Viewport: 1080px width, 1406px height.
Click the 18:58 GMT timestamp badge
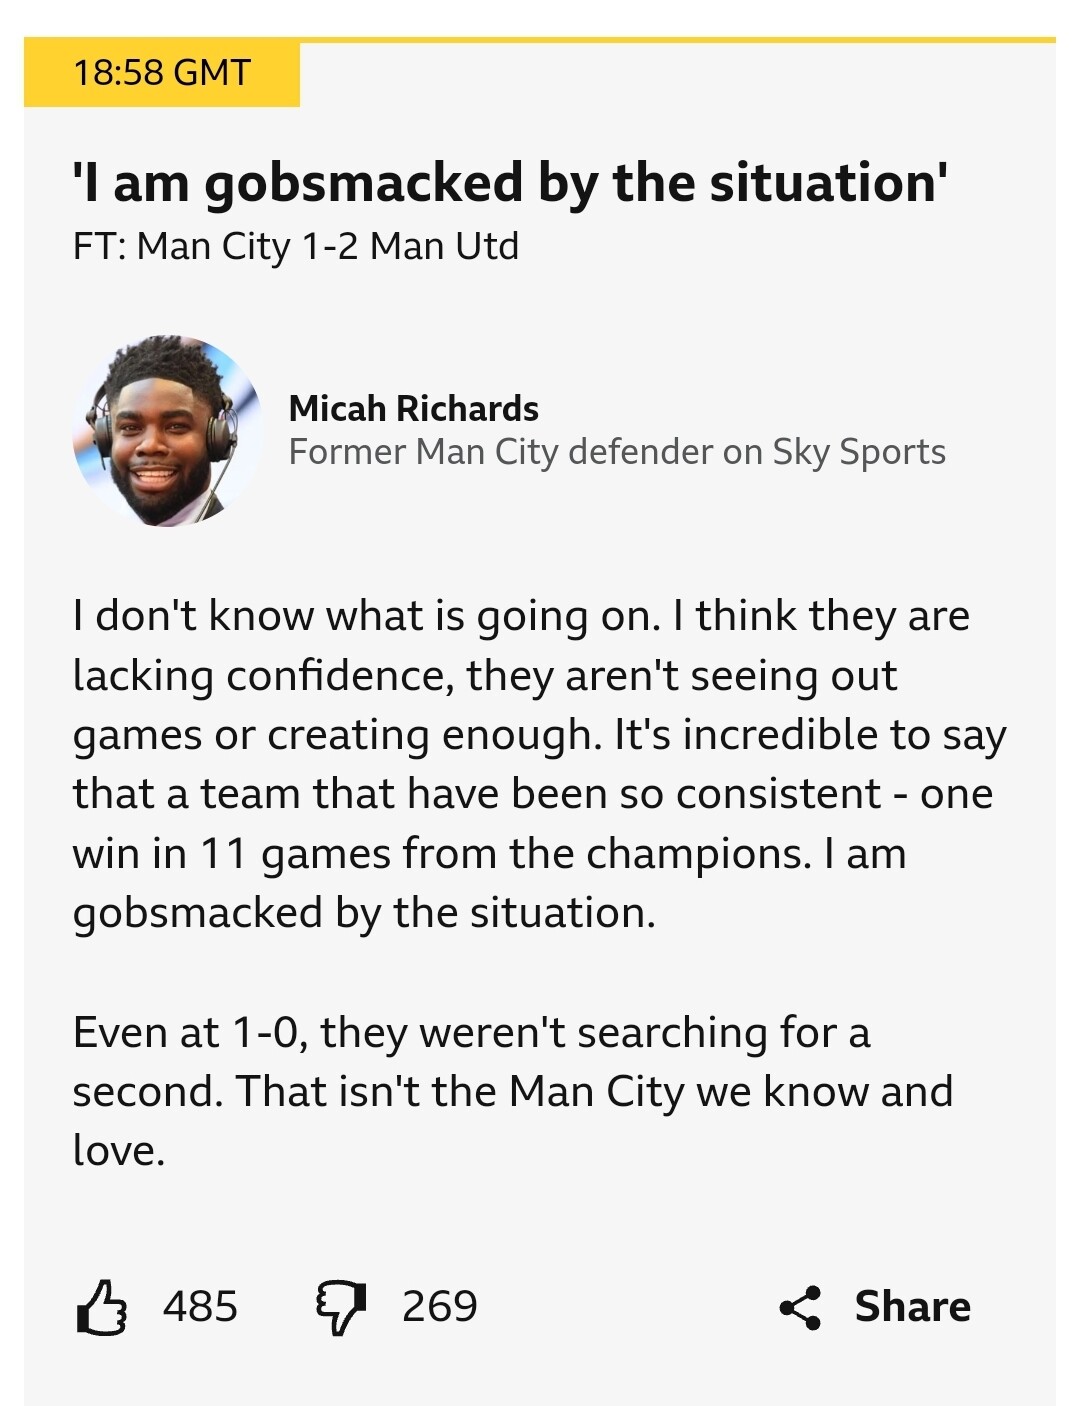[162, 73]
